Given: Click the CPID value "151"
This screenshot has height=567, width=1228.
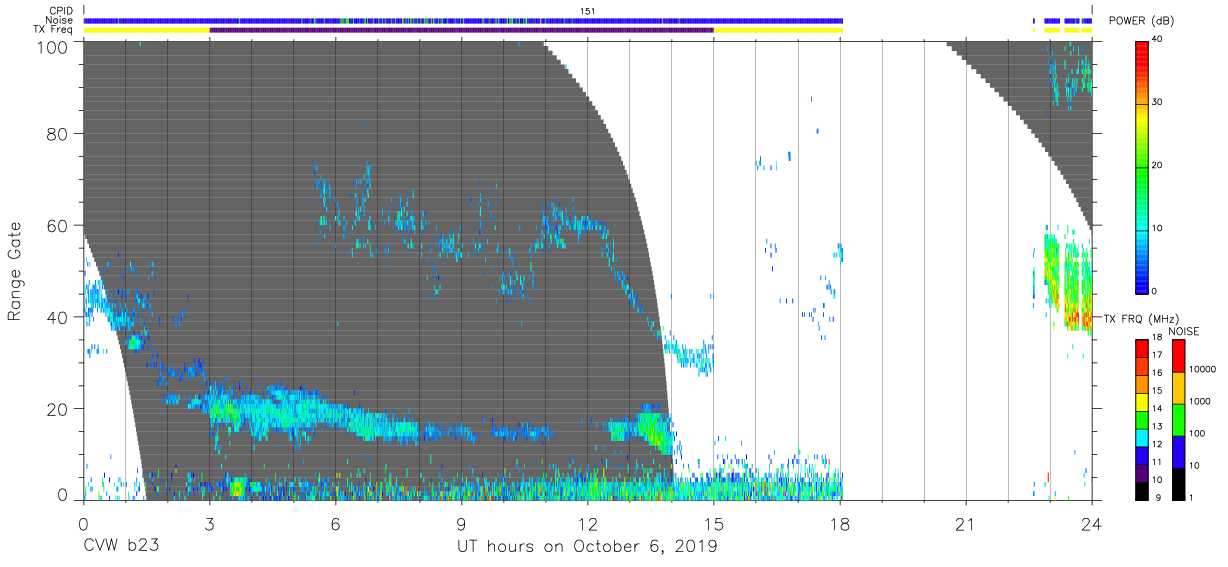Looking at the screenshot, I should 588,11.
